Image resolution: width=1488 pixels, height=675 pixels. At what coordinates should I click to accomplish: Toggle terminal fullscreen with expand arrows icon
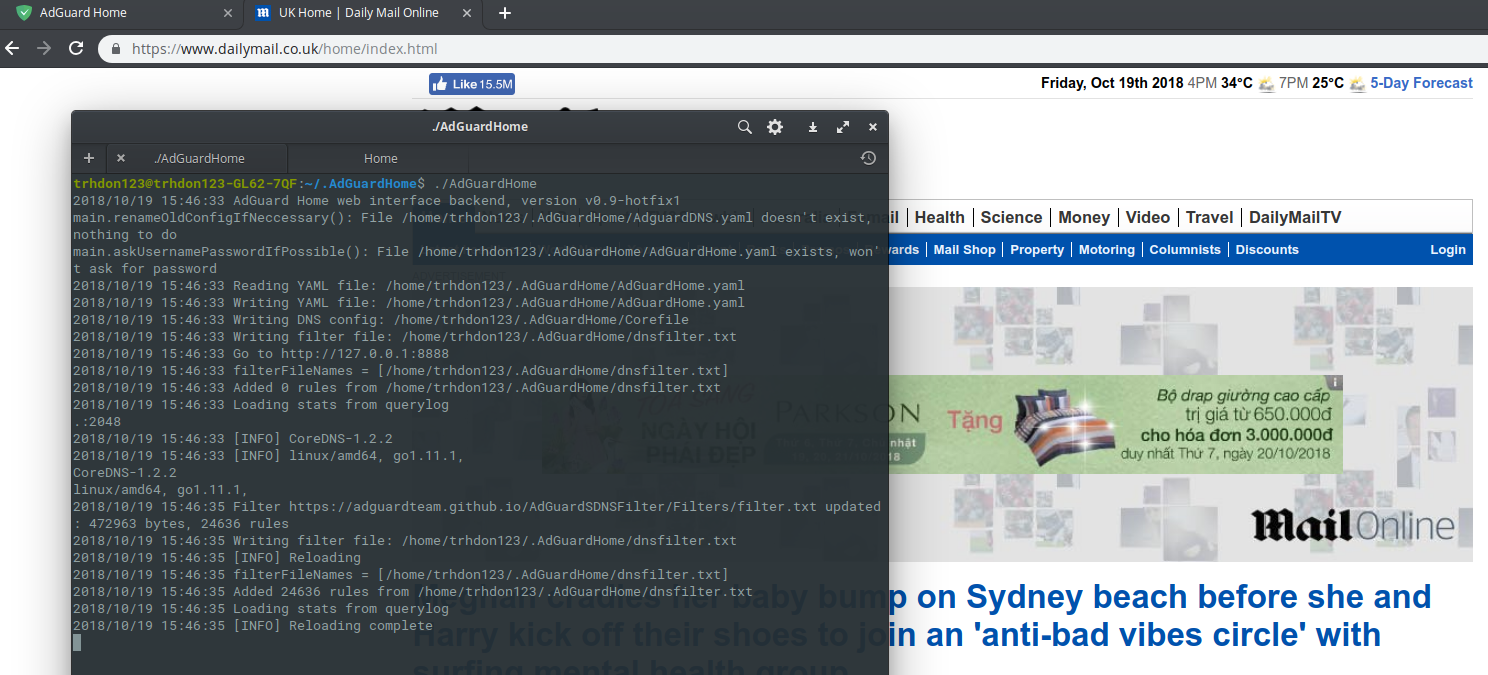843,127
